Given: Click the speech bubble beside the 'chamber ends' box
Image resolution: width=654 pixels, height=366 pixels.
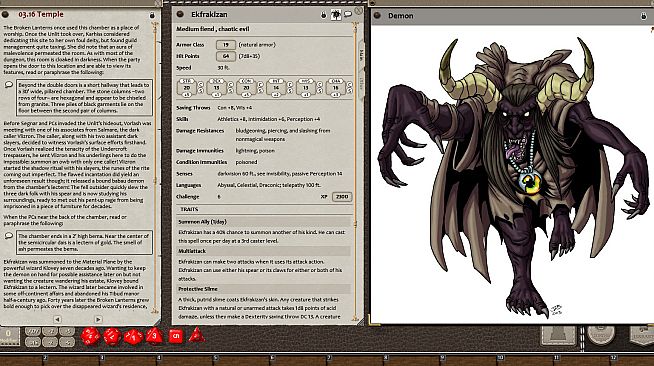Looking at the screenshot, I should click(9, 236).
